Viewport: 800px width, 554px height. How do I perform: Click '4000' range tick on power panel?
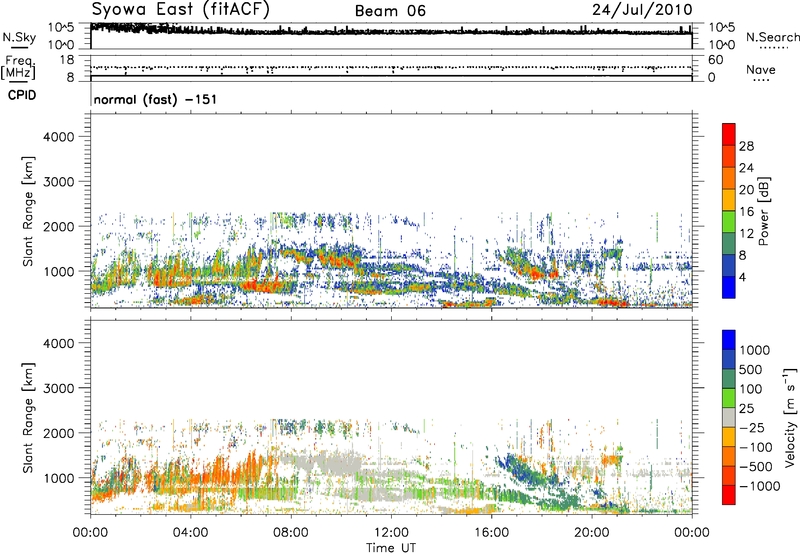click(59, 137)
